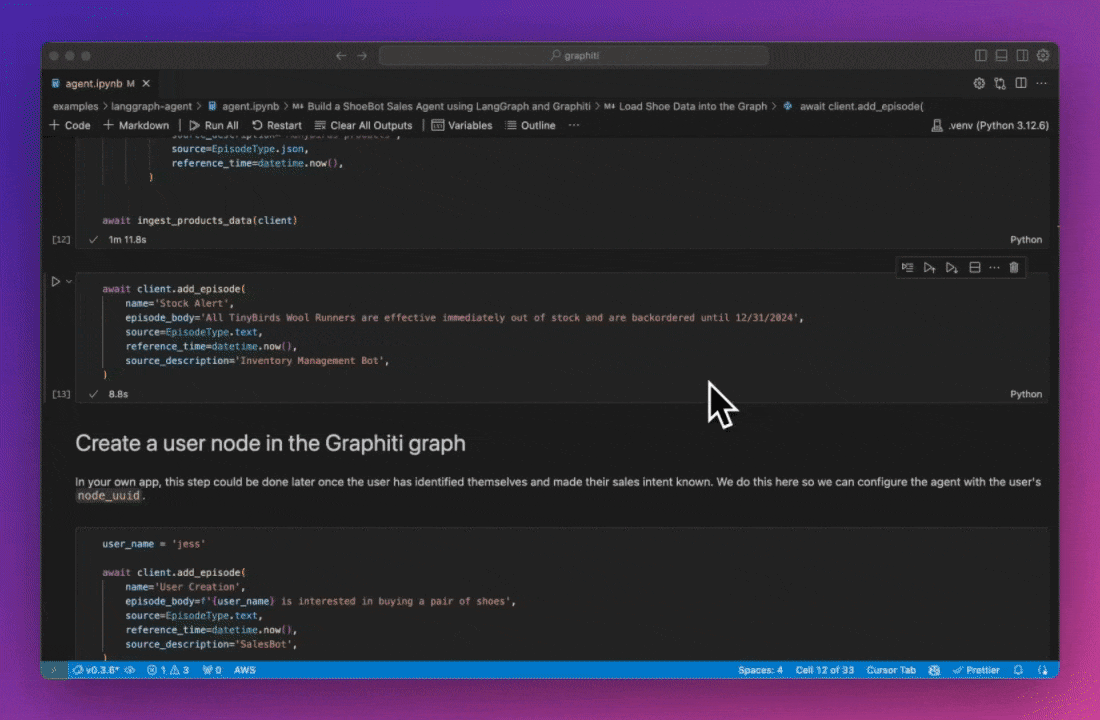Switch to the agent.ipynb tab
This screenshot has width=1100, height=720.
click(95, 83)
